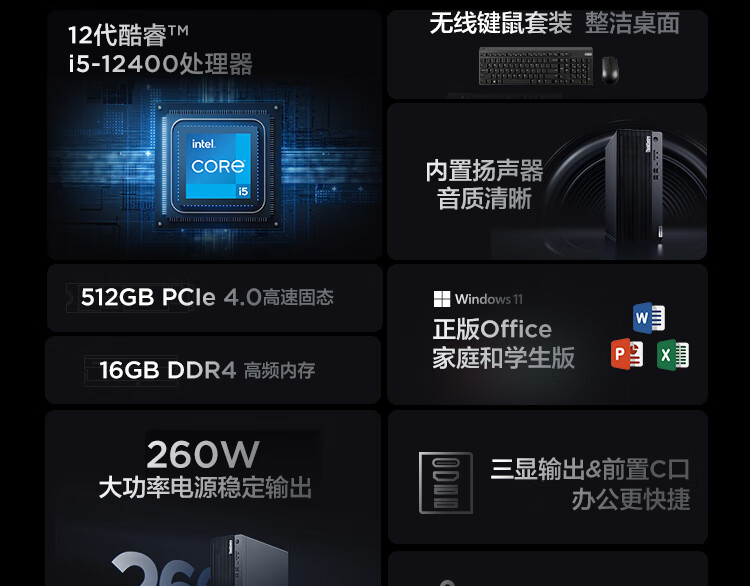Click the front port panel icon
Viewport: 750px width, 586px height.
[x=445, y=483]
